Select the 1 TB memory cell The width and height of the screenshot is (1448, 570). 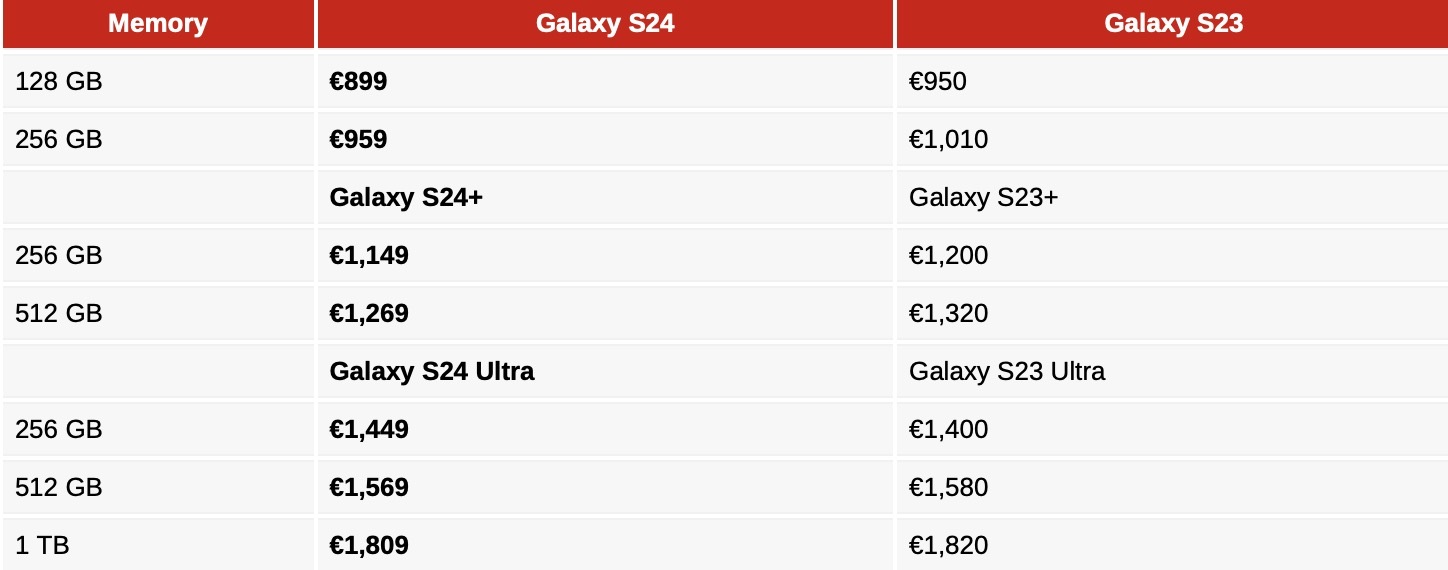tap(42, 545)
